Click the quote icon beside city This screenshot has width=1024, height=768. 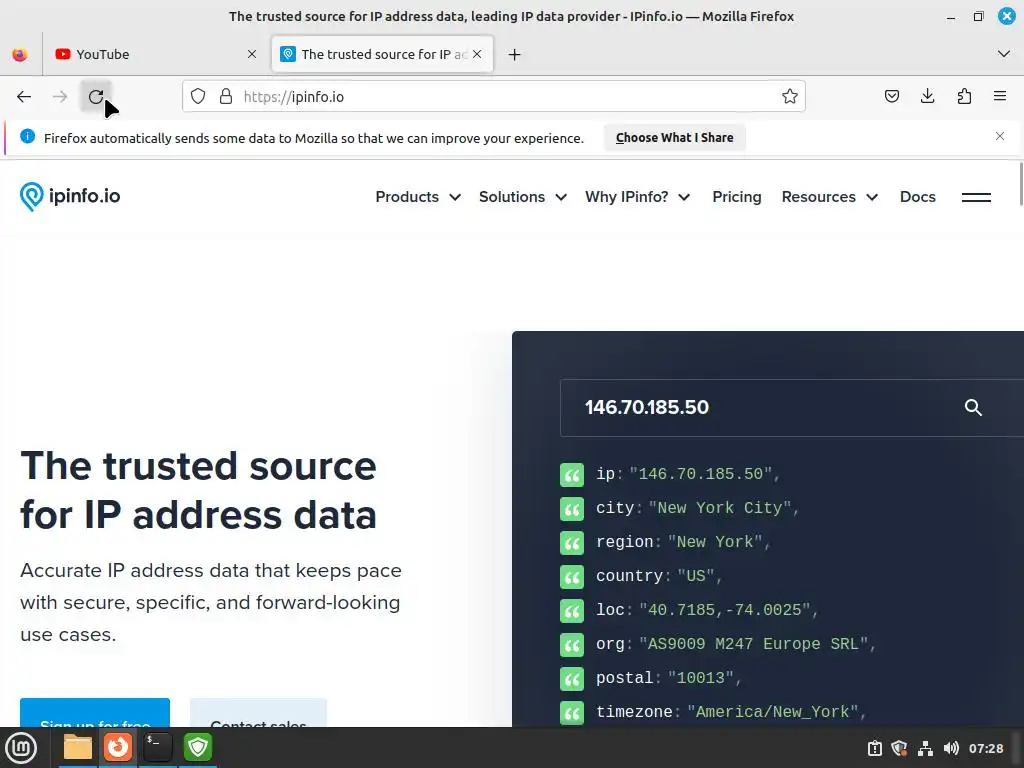tap(571, 509)
